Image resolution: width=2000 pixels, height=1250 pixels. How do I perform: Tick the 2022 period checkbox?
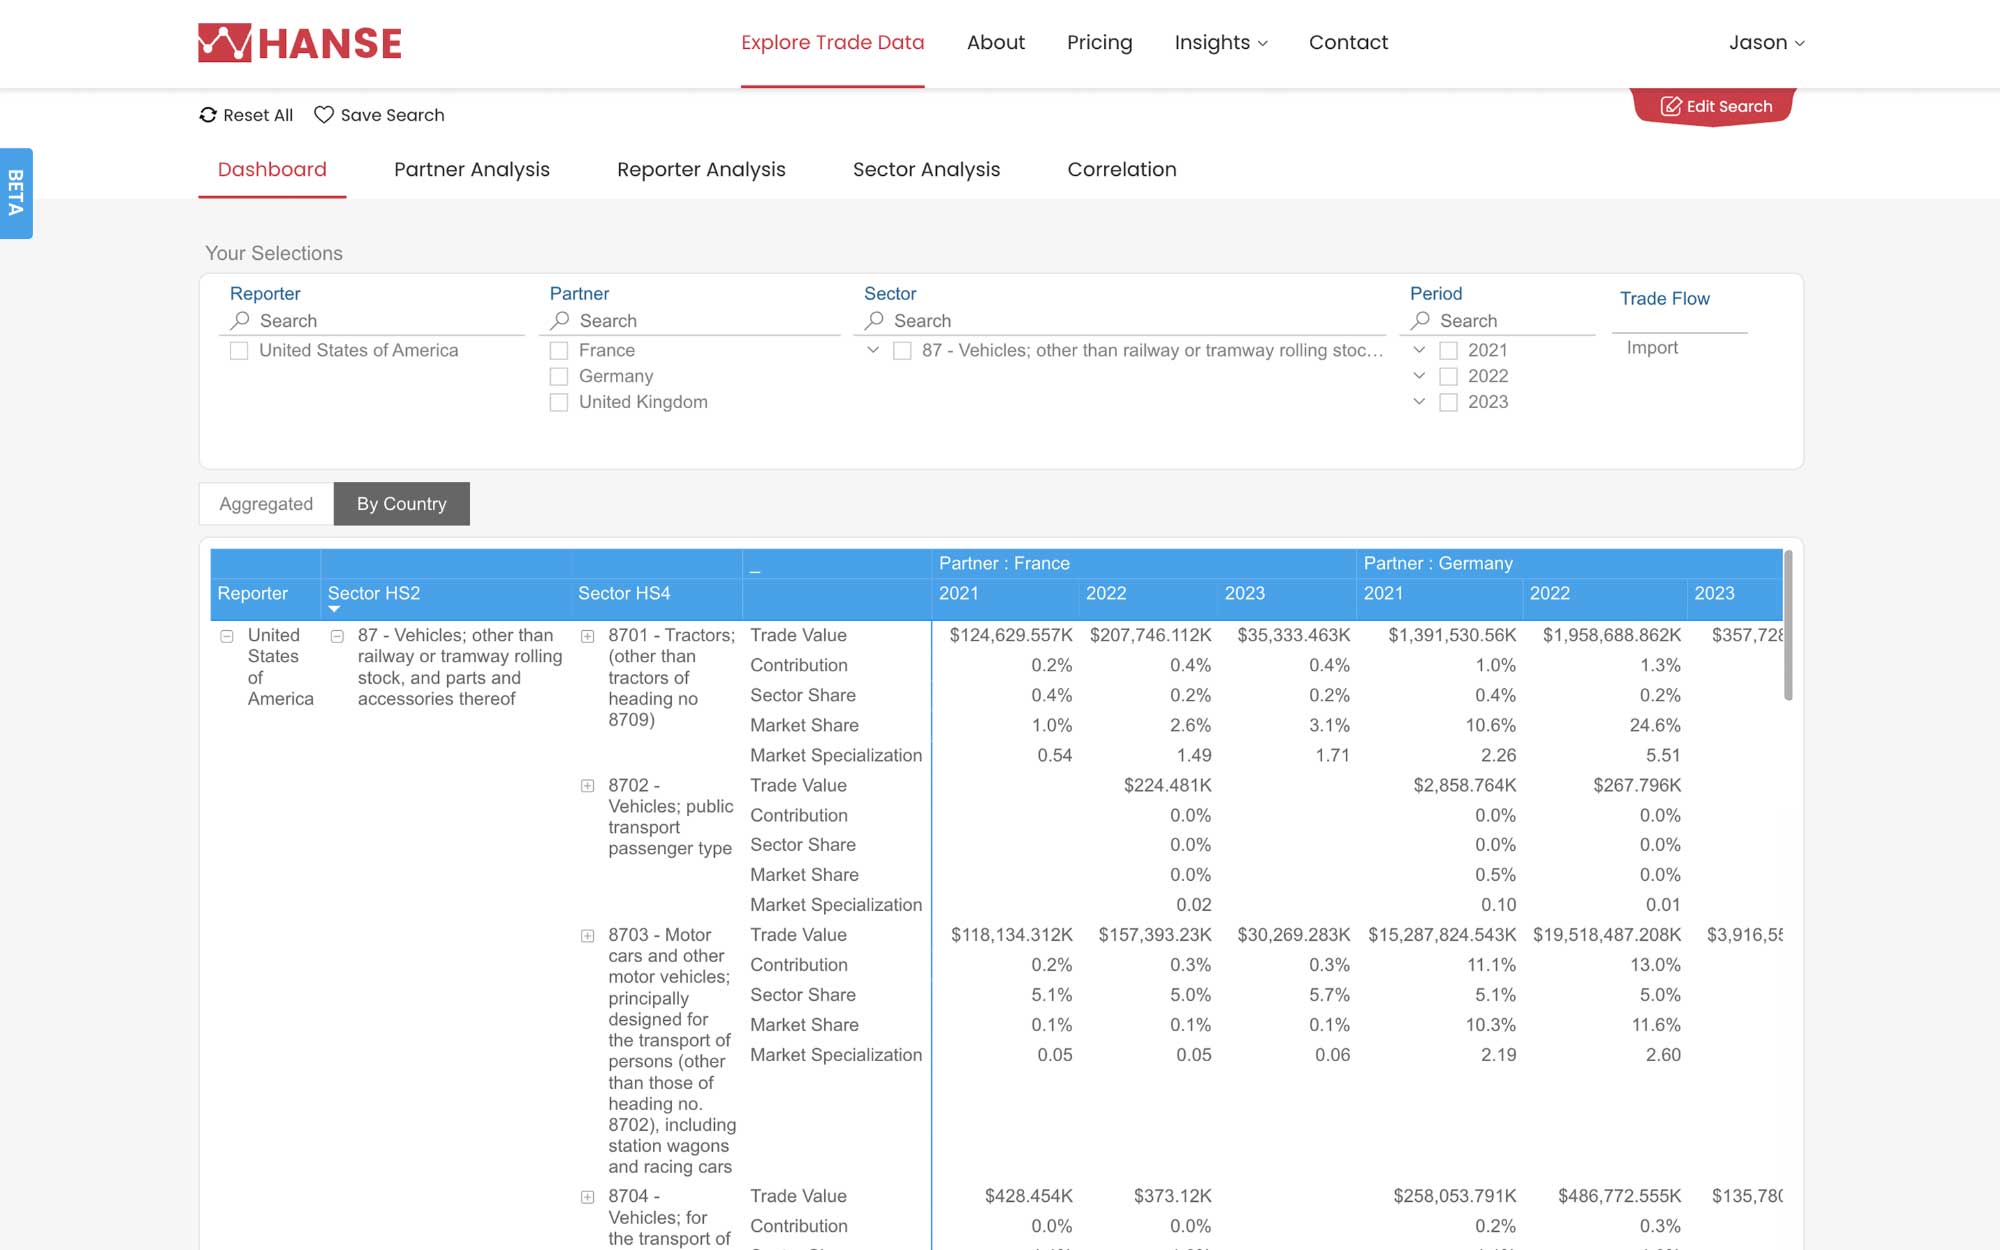point(1448,377)
